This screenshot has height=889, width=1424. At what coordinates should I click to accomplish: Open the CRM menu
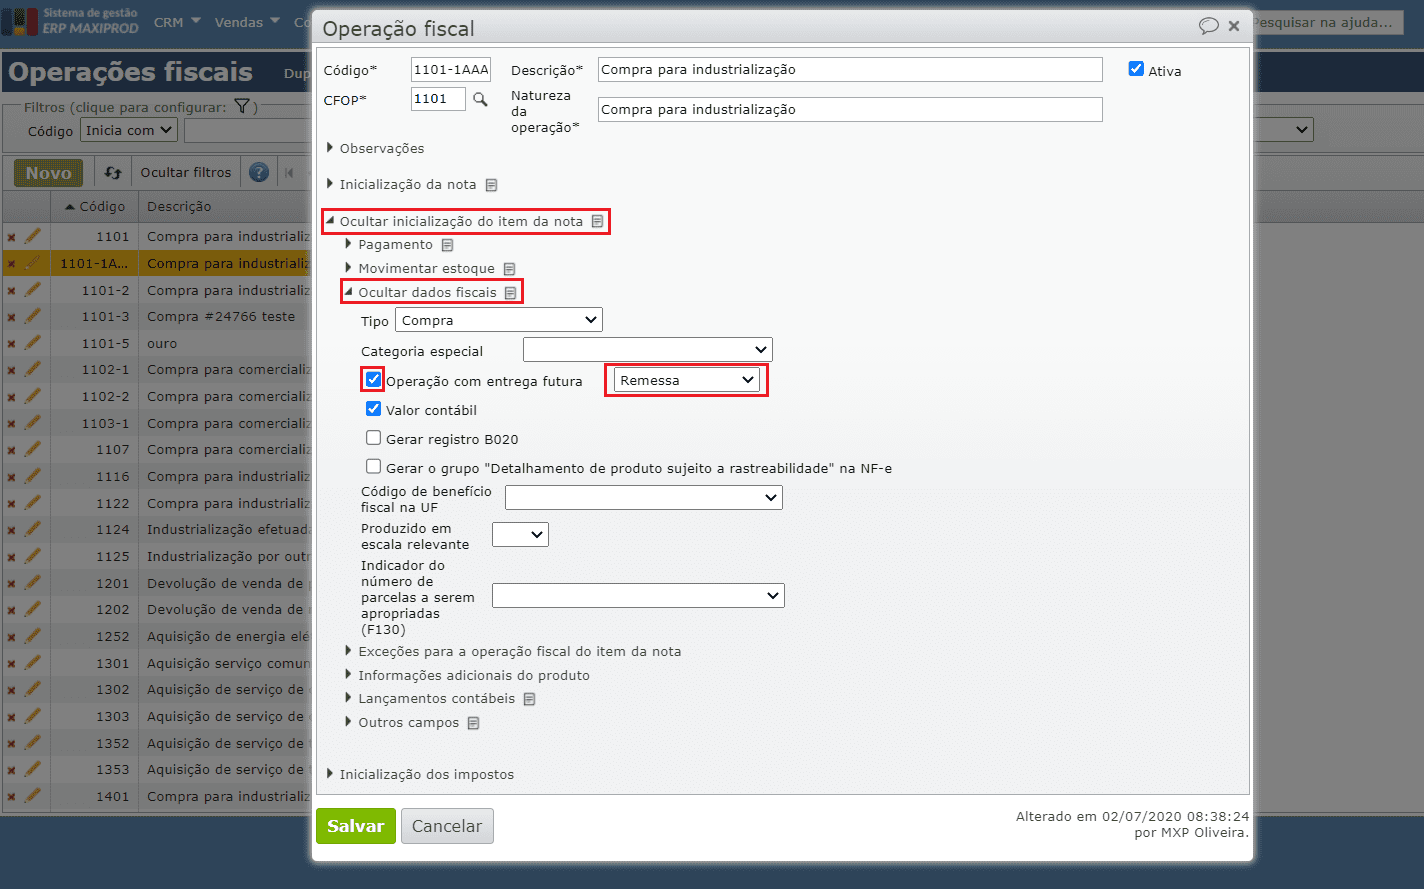(177, 22)
